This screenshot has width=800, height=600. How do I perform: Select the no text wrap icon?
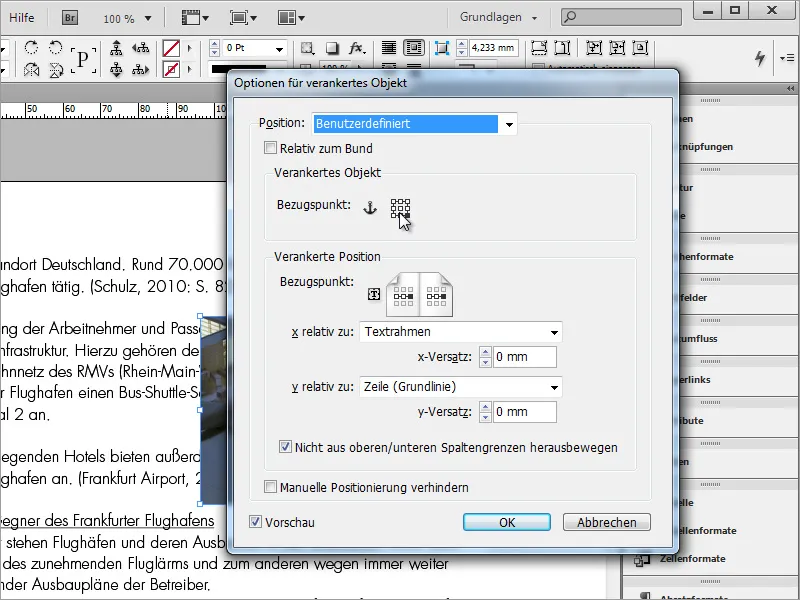(389, 48)
